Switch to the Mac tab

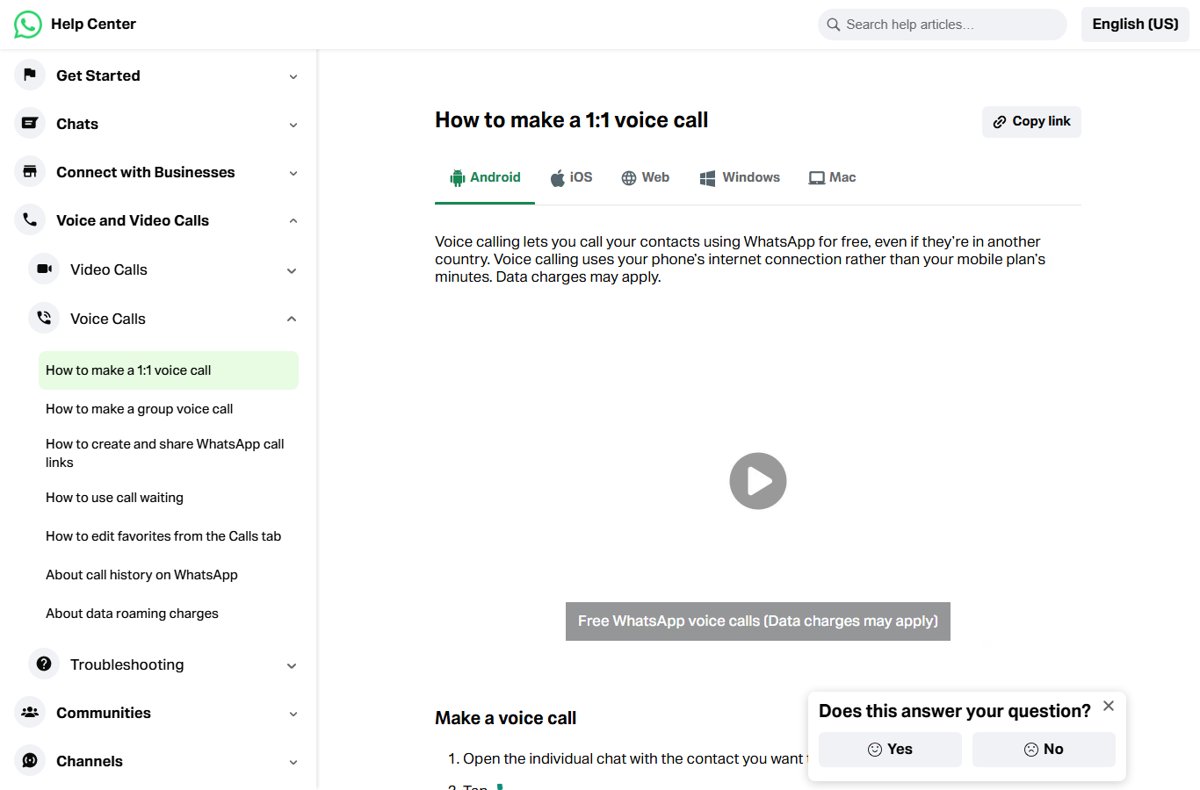point(832,178)
